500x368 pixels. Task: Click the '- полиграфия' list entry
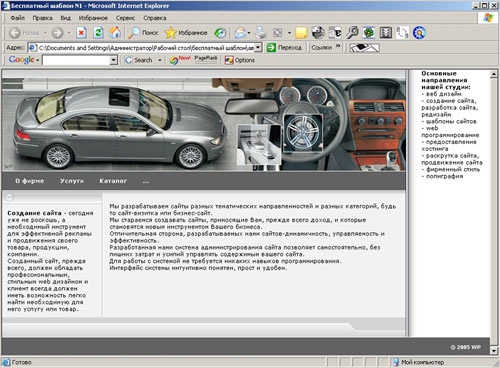(442, 176)
